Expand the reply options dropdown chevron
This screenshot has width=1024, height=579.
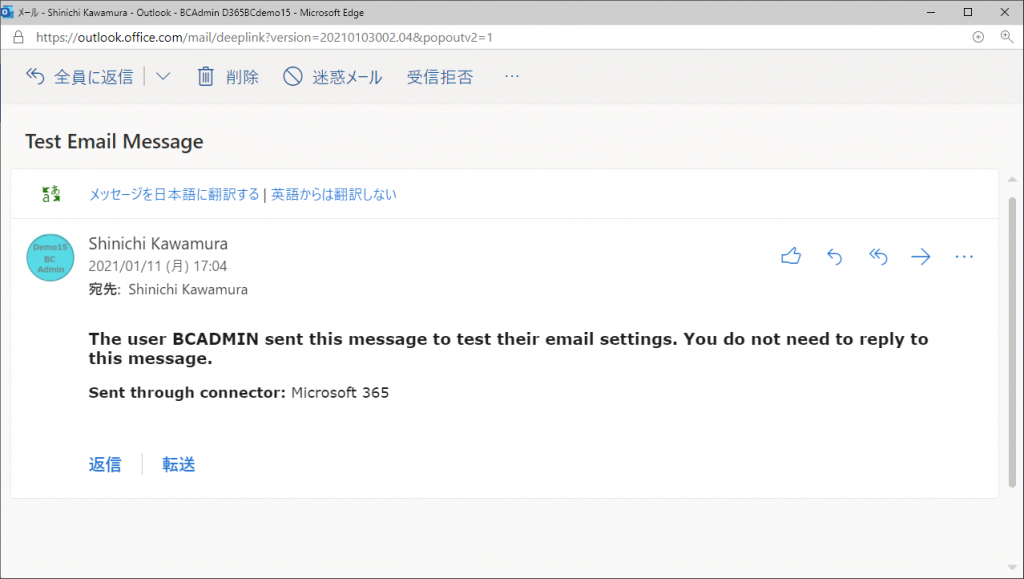coord(163,76)
